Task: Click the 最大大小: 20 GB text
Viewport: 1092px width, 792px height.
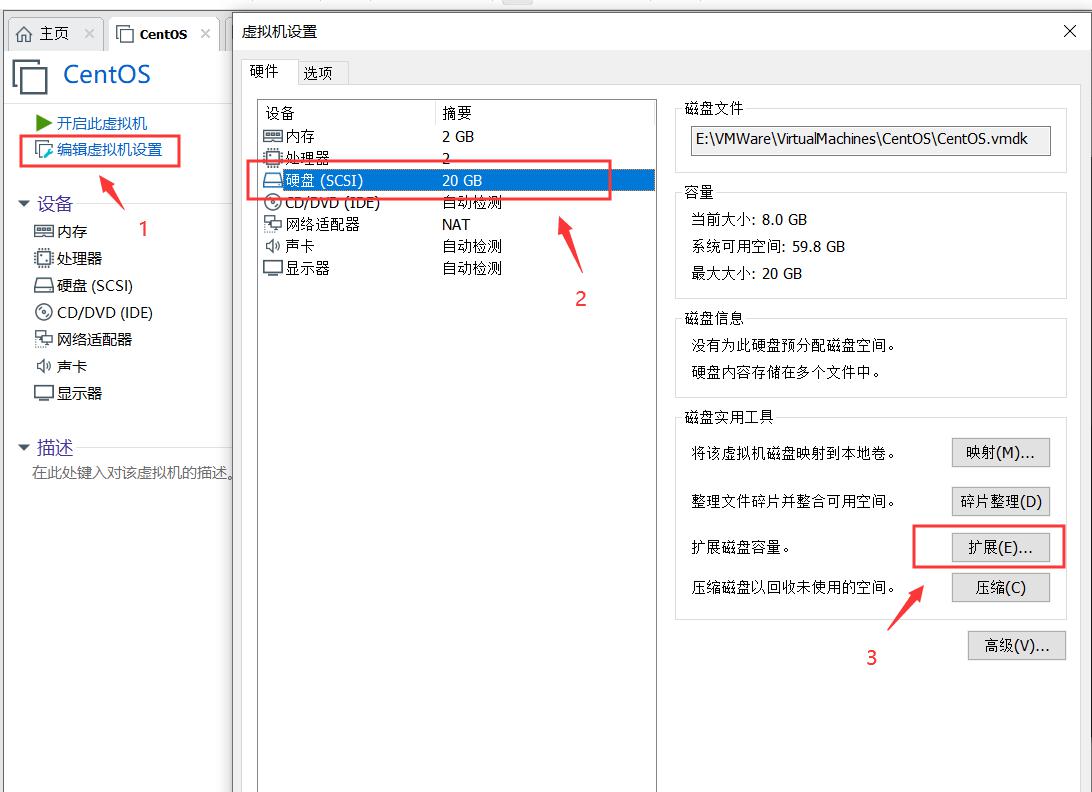Action: click(747, 274)
